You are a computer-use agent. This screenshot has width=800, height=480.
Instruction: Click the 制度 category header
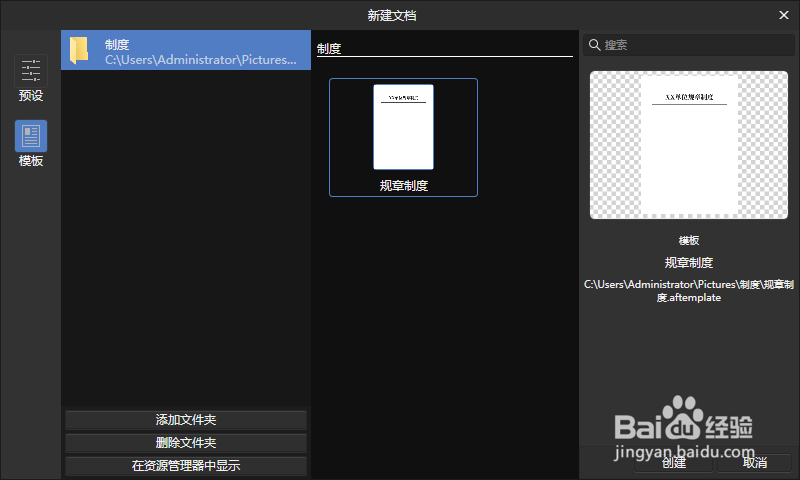329,48
